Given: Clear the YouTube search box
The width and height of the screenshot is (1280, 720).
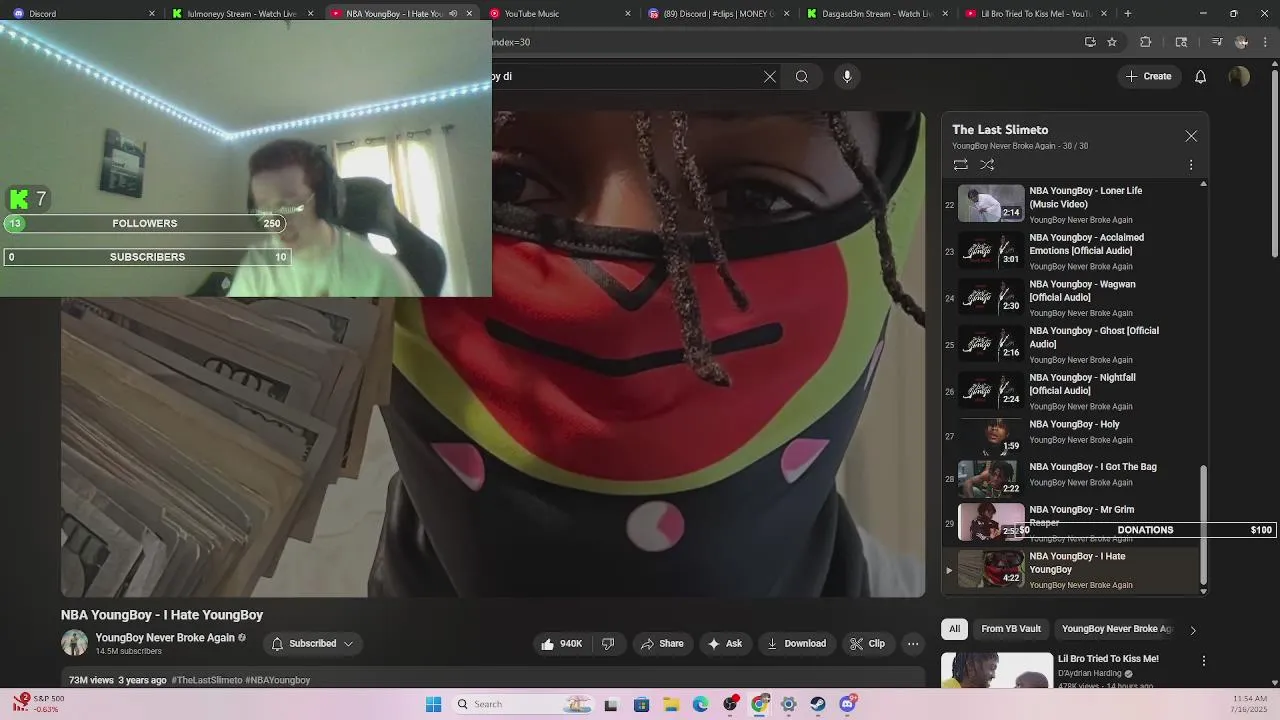Looking at the screenshot, I should [x=770, y=77].
